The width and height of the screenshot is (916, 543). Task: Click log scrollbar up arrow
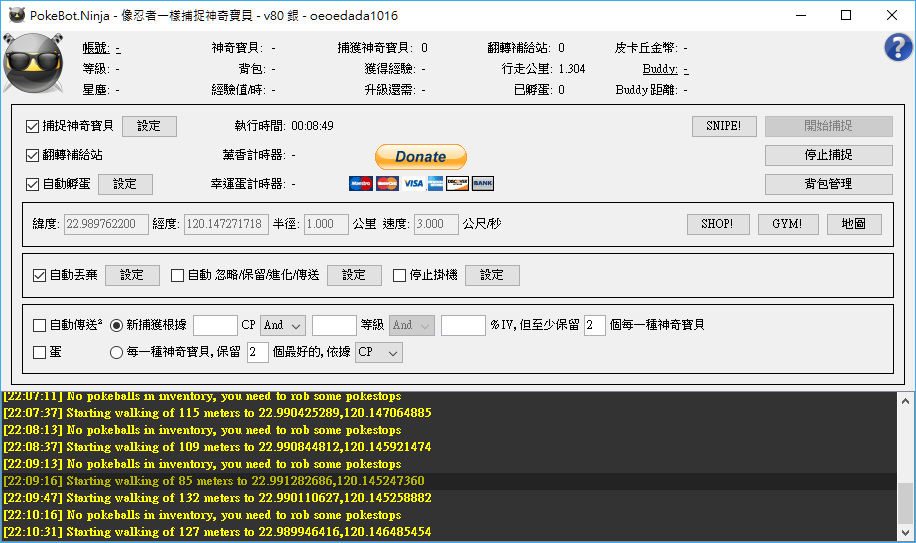tap(905, 401)
